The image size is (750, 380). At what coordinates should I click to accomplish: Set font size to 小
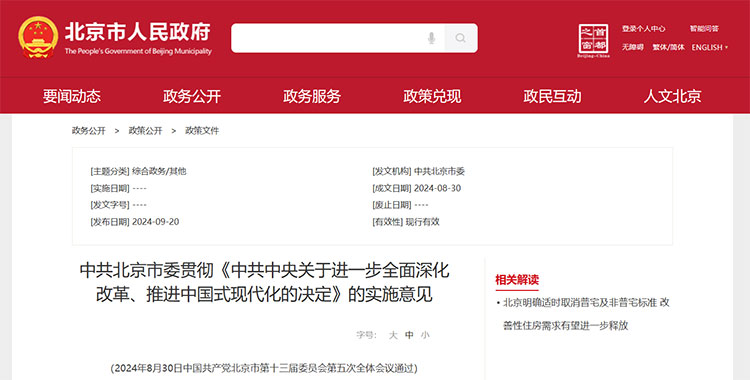(x=425, y=335)
